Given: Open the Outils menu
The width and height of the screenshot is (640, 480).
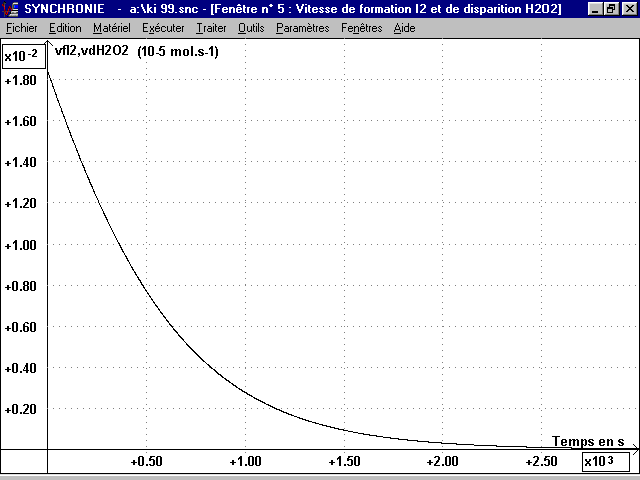Looking at the screenshot, I should 251,28.
